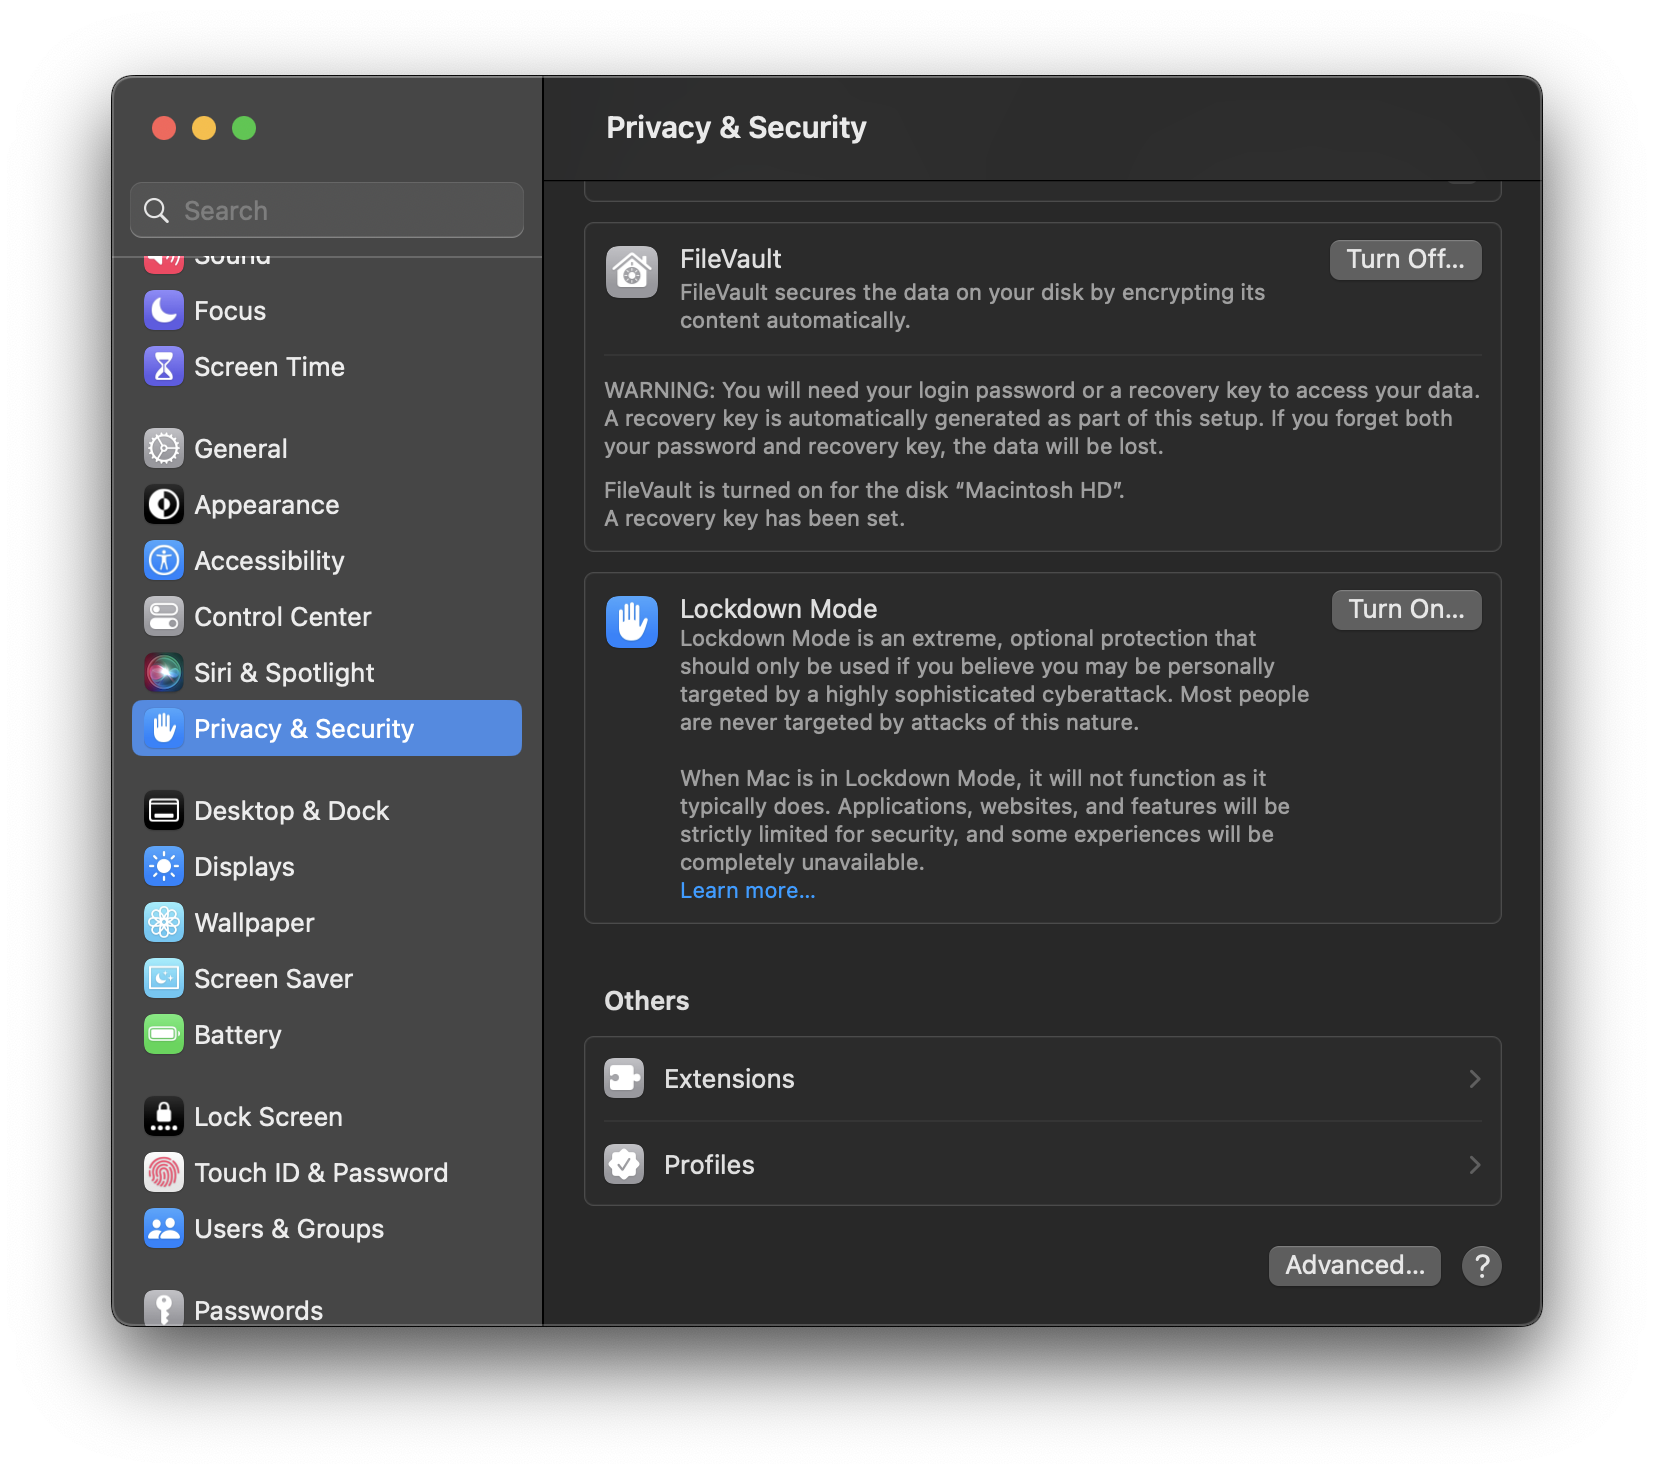The width and height of the screenshot is (1654, 1474).
Task: Select the Battery icon in sidebar
Action: point(164,1035)
